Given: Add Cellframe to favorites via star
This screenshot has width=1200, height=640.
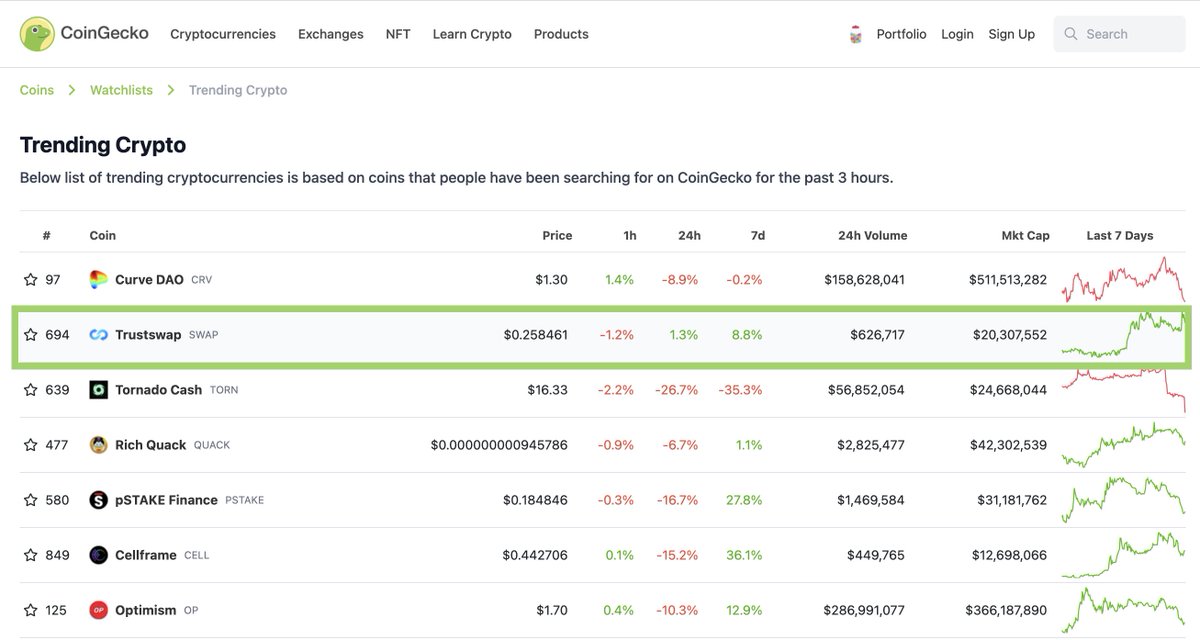Looking at the screenshot, I should (x=30, y=555).
